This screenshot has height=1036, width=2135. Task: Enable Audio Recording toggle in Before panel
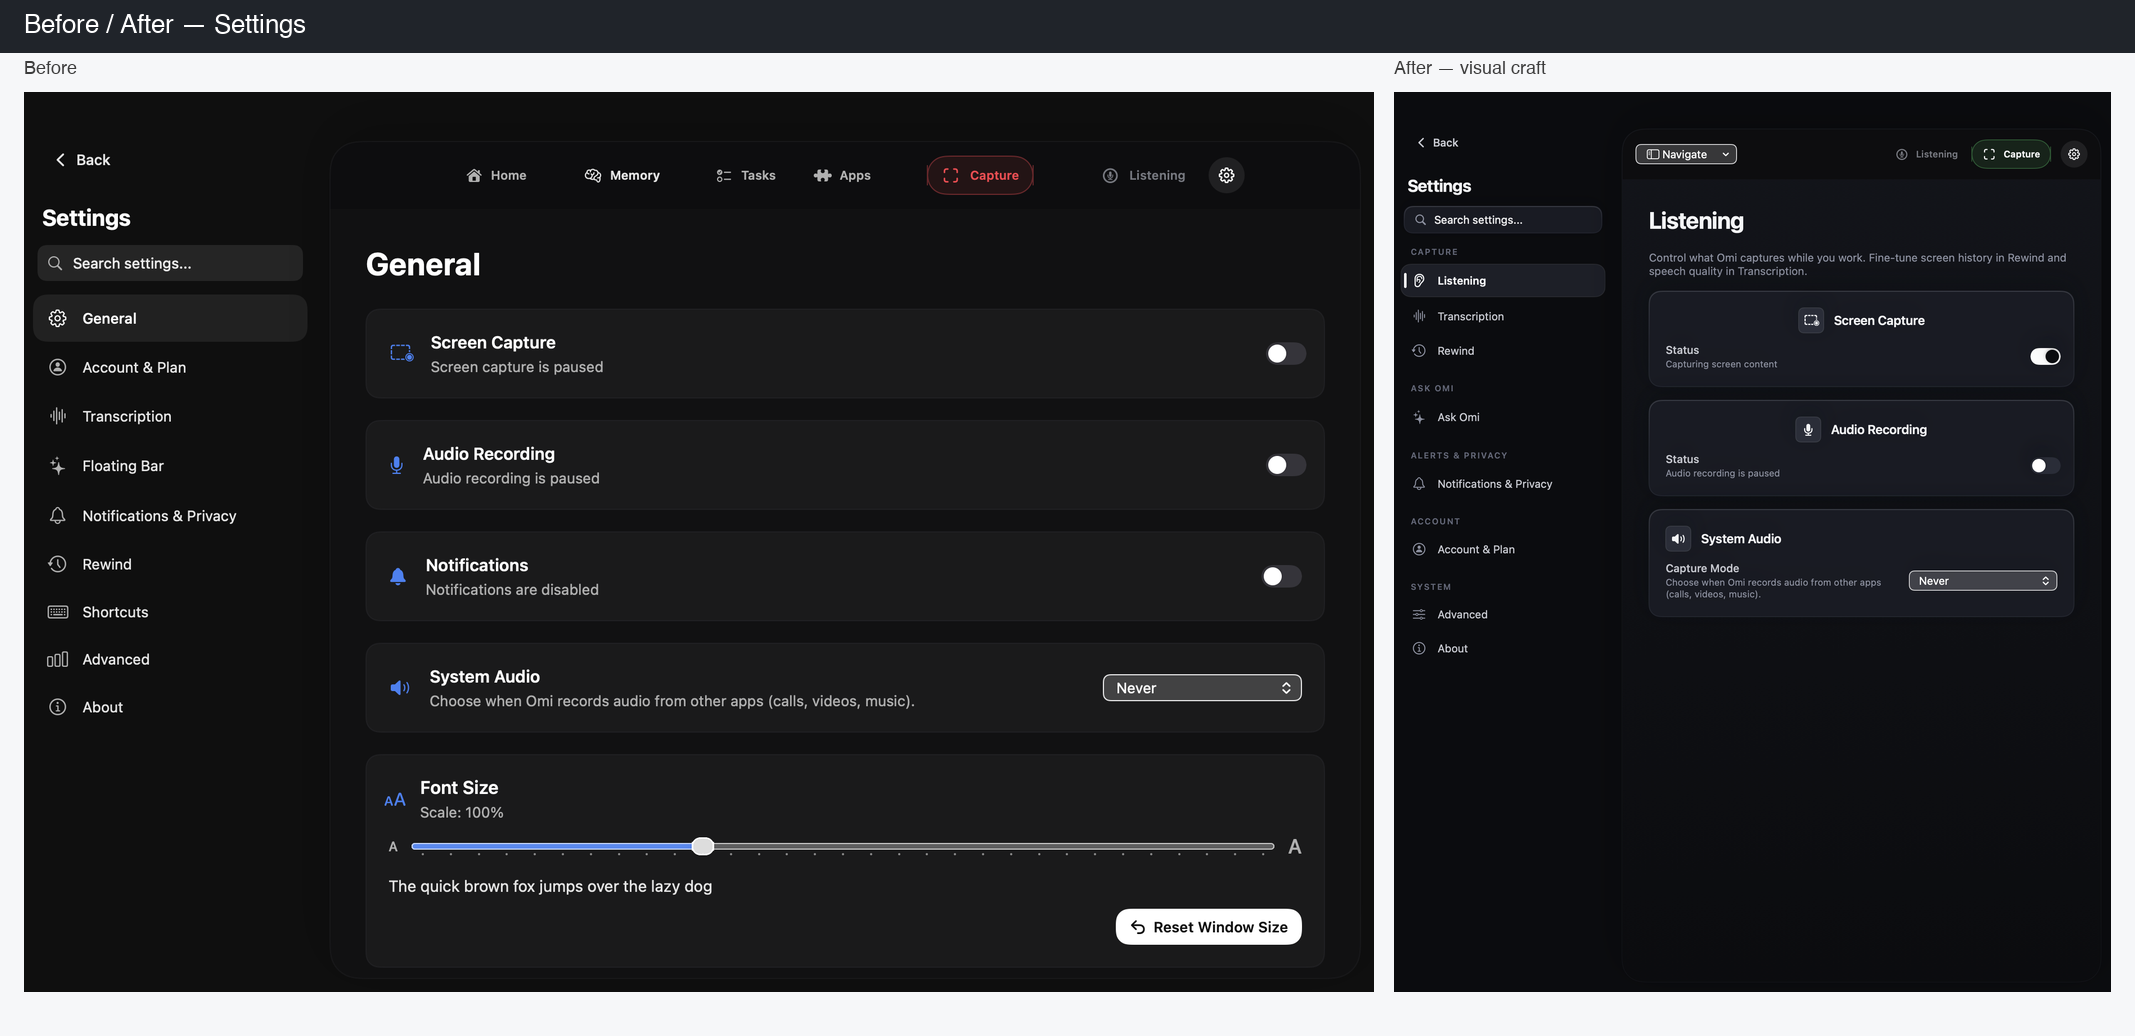(1285, 465)
